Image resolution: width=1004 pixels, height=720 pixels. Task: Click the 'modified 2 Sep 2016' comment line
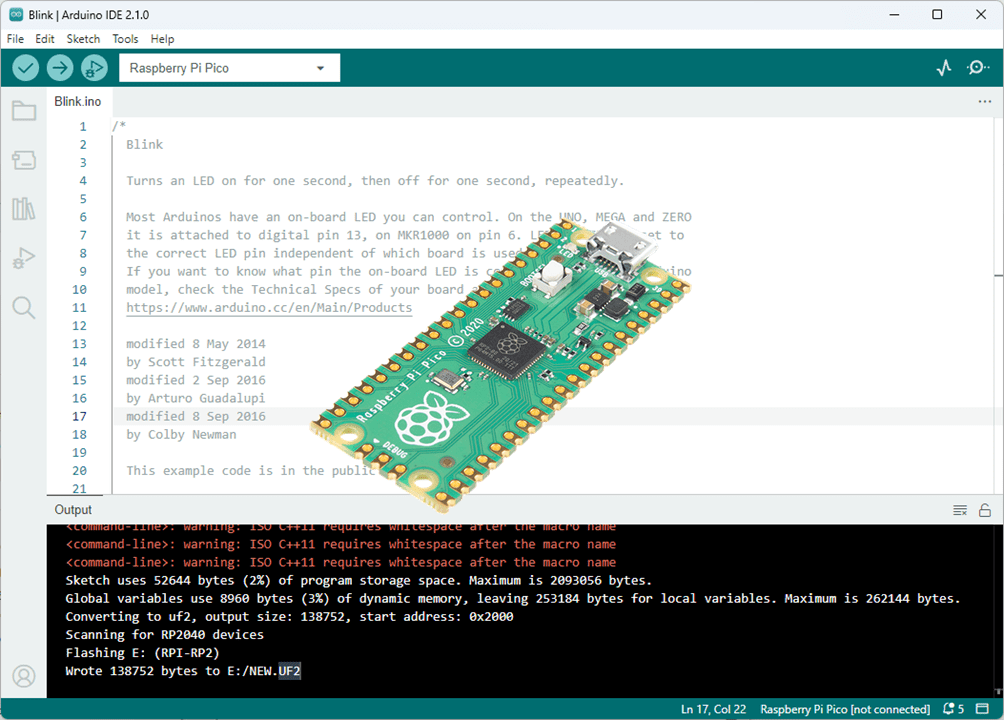tap(196, 380)
